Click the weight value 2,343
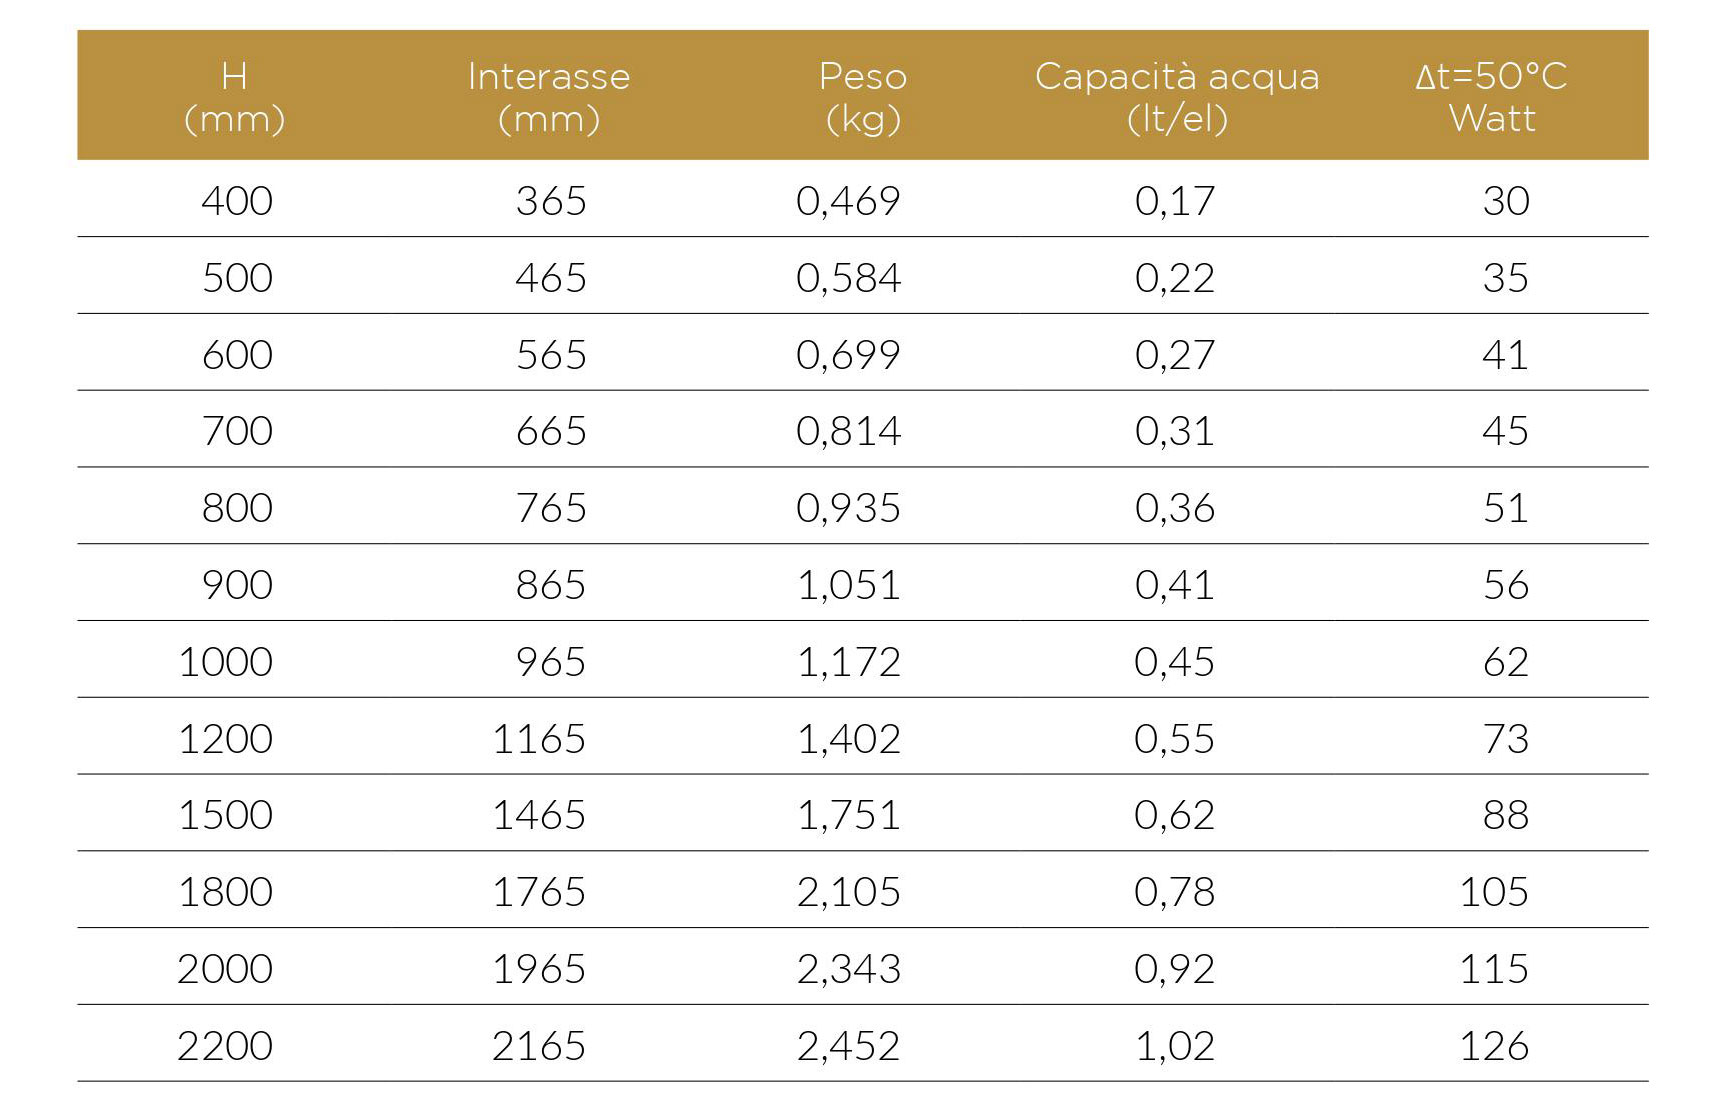The width and height of the screenshot is (1730, 1116). coord(848,969)
